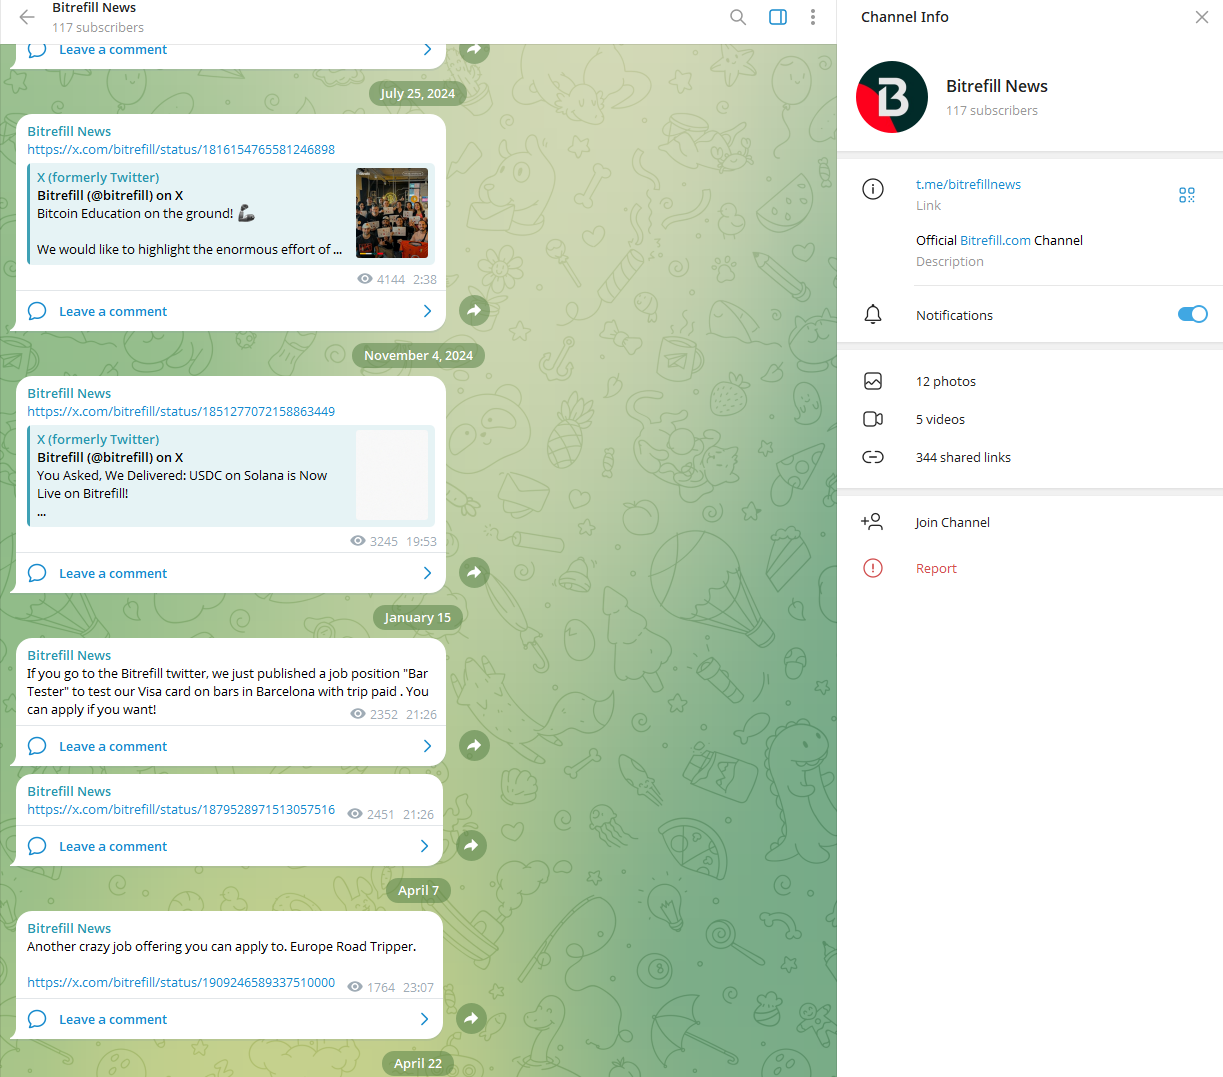Click the video camera icon
Image resolution: width=1223 pixels, height=1077 pixels.
pos(873,419)
